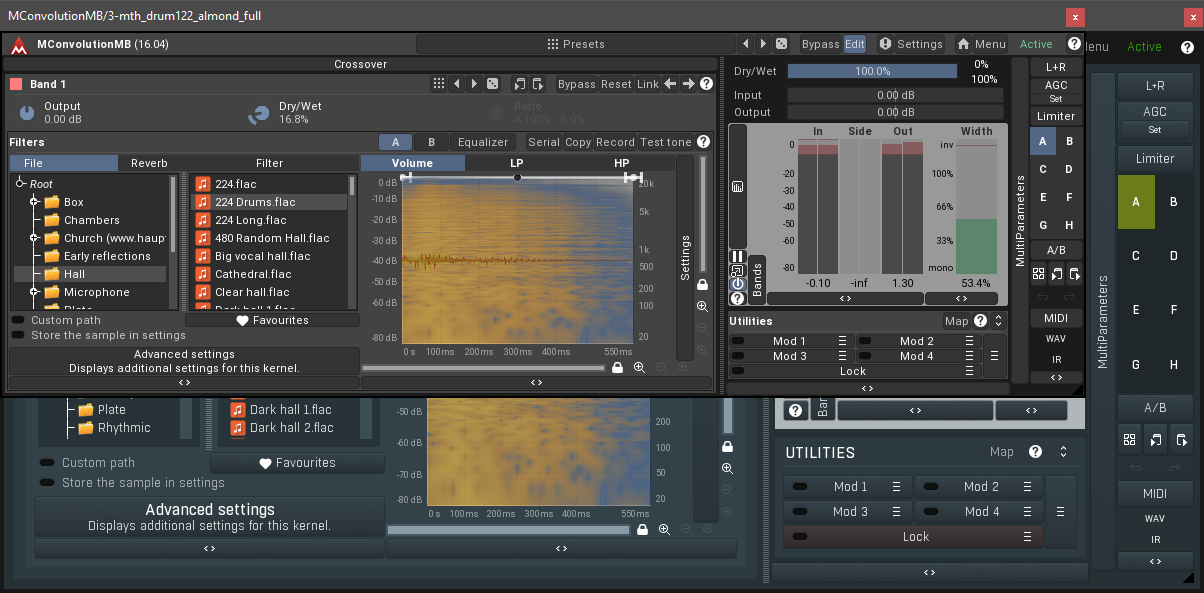Zoom in the spectrogram time axis
Screen dimensions: 1204x593
[x=639, y=368]
